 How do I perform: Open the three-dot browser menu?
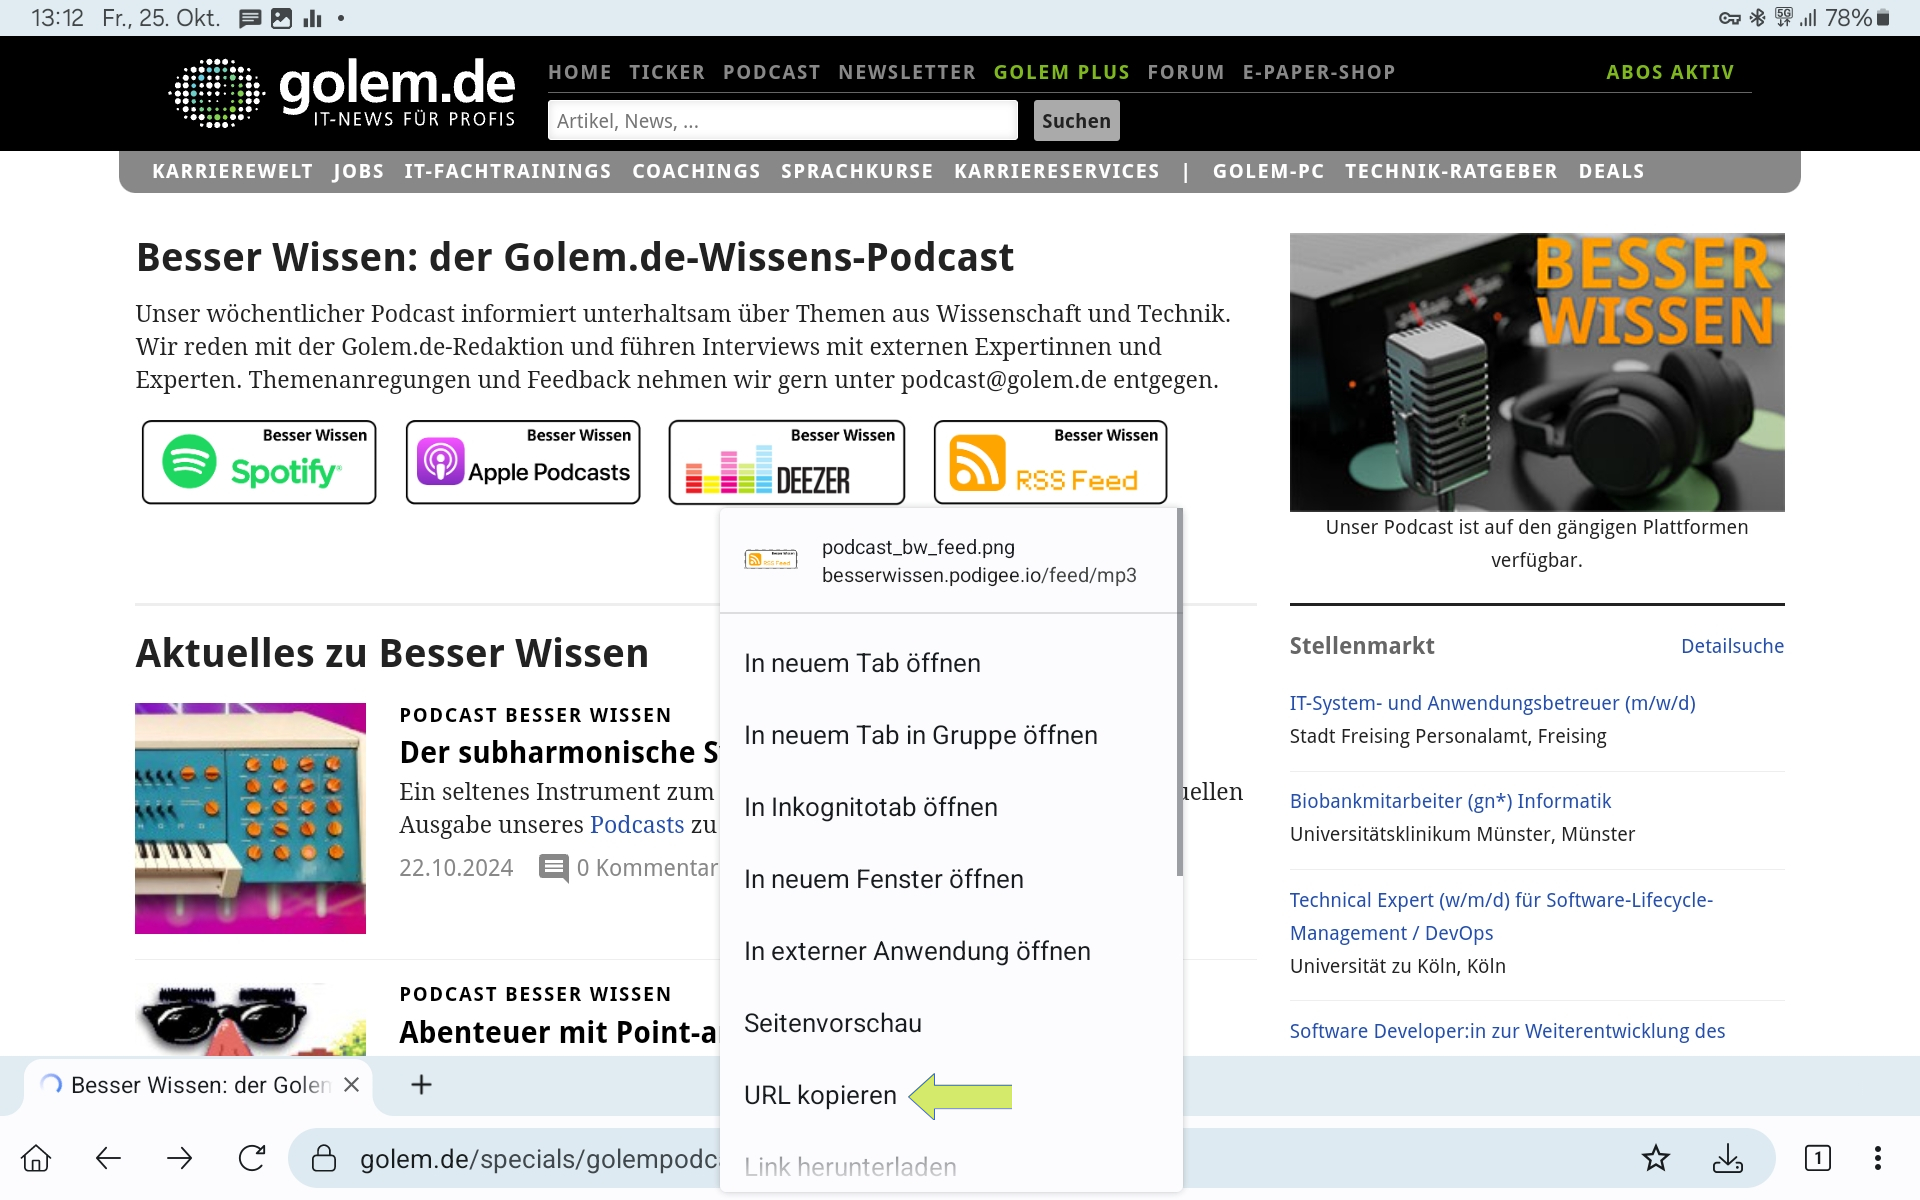pyautogui.click(x=1877, y=1158)
